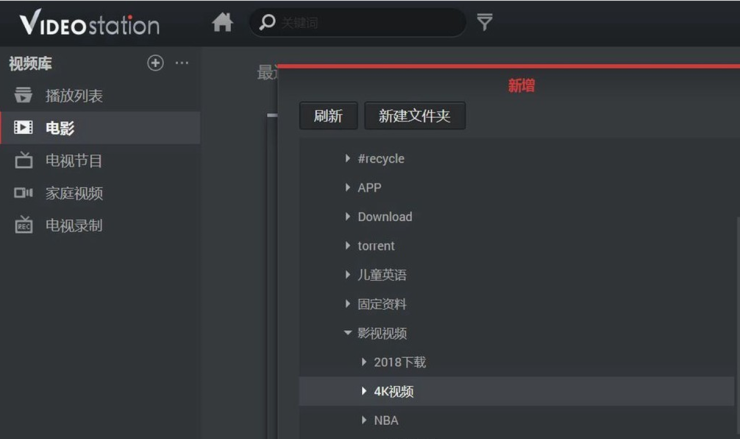
Task: Click the magnifier search icon
Action: click(267, 22)
